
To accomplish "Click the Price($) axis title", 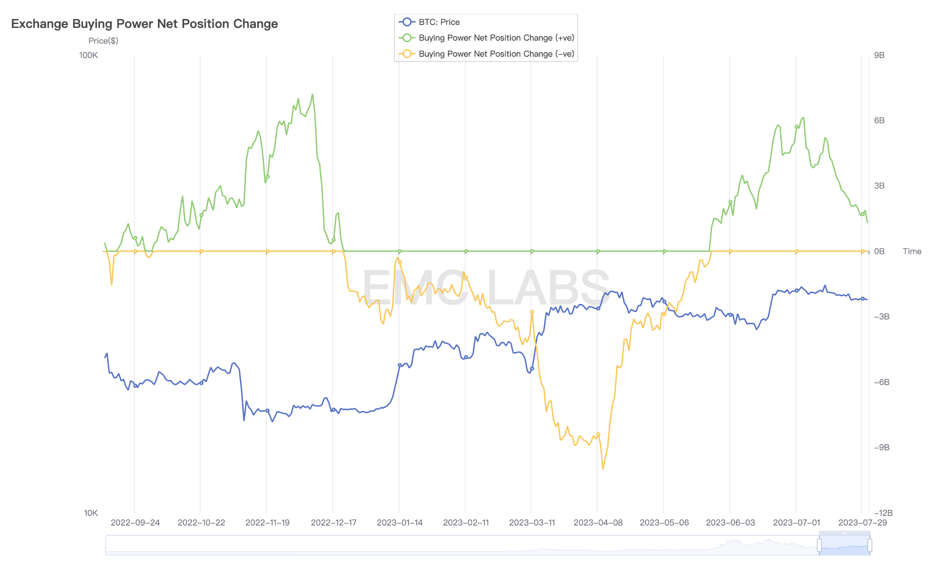I will click(103, 41).
